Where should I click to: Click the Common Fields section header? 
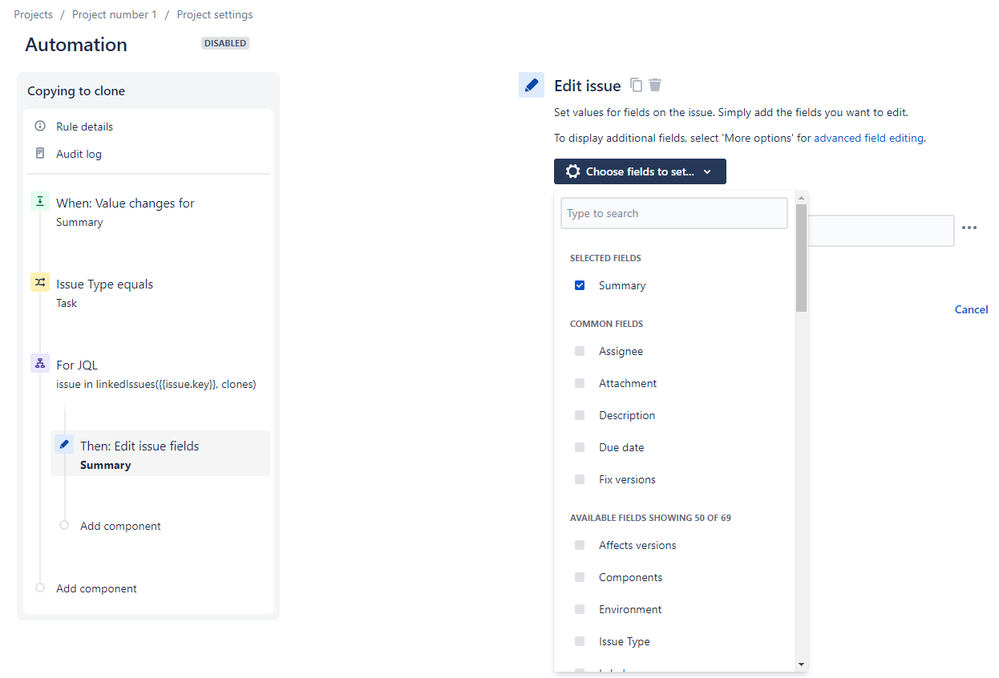(x=606, y=324)
